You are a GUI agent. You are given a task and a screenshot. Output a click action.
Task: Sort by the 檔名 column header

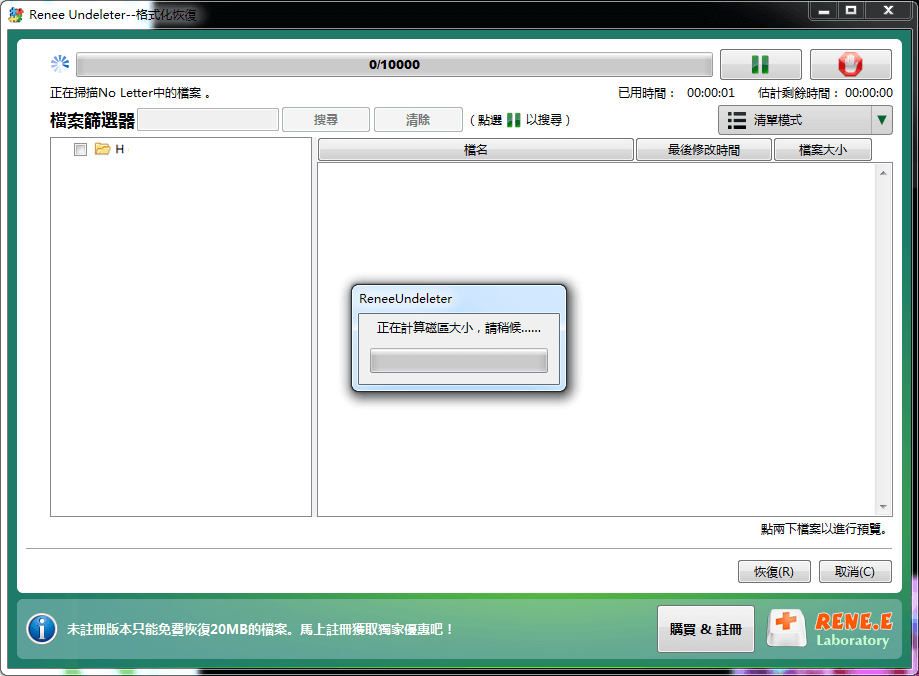tap(475, 150)
